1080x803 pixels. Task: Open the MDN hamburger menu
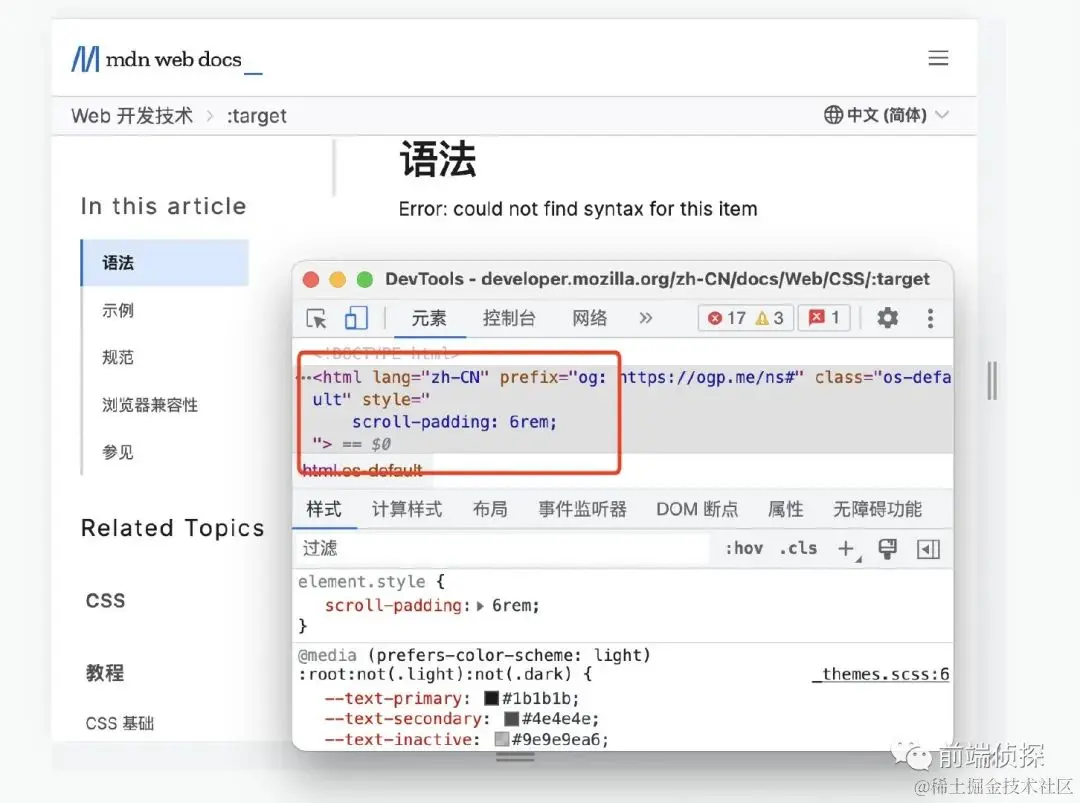[938, 58]
